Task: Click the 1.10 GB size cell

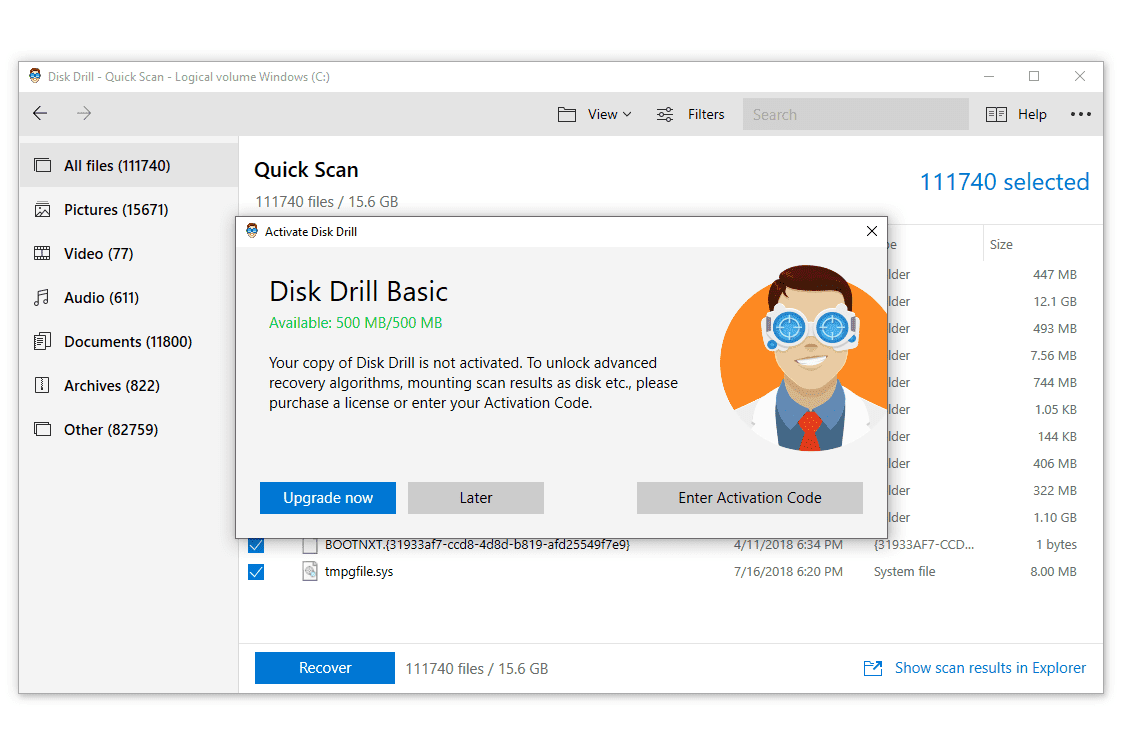Action: [1055, 517]
